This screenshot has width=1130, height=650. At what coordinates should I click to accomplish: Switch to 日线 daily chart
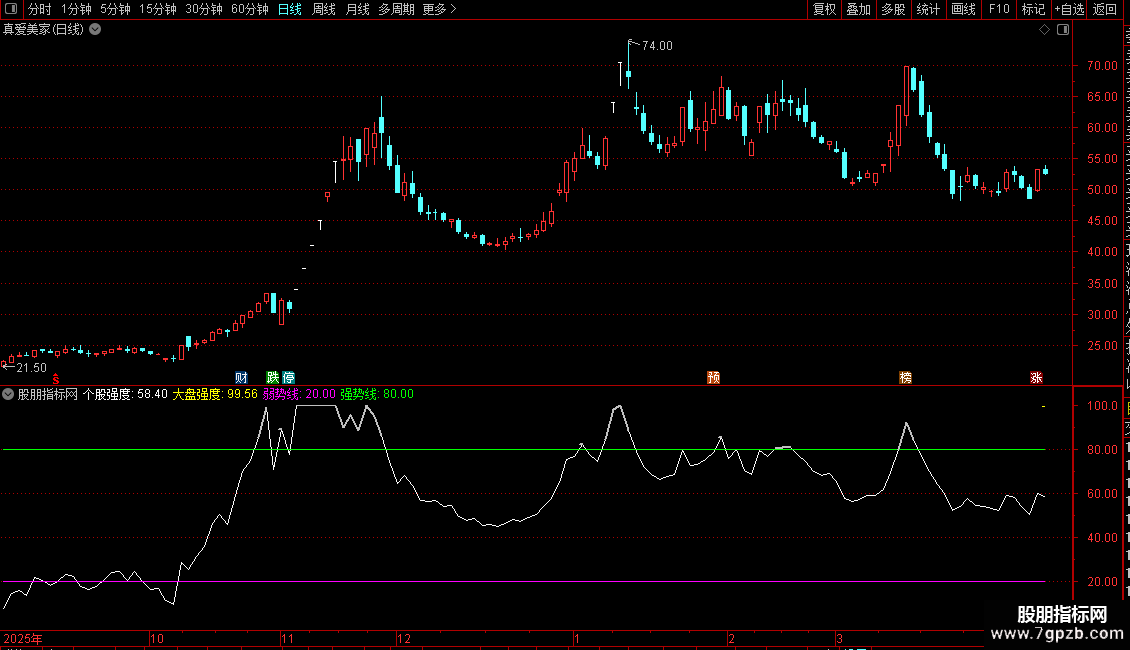point(290,9)
